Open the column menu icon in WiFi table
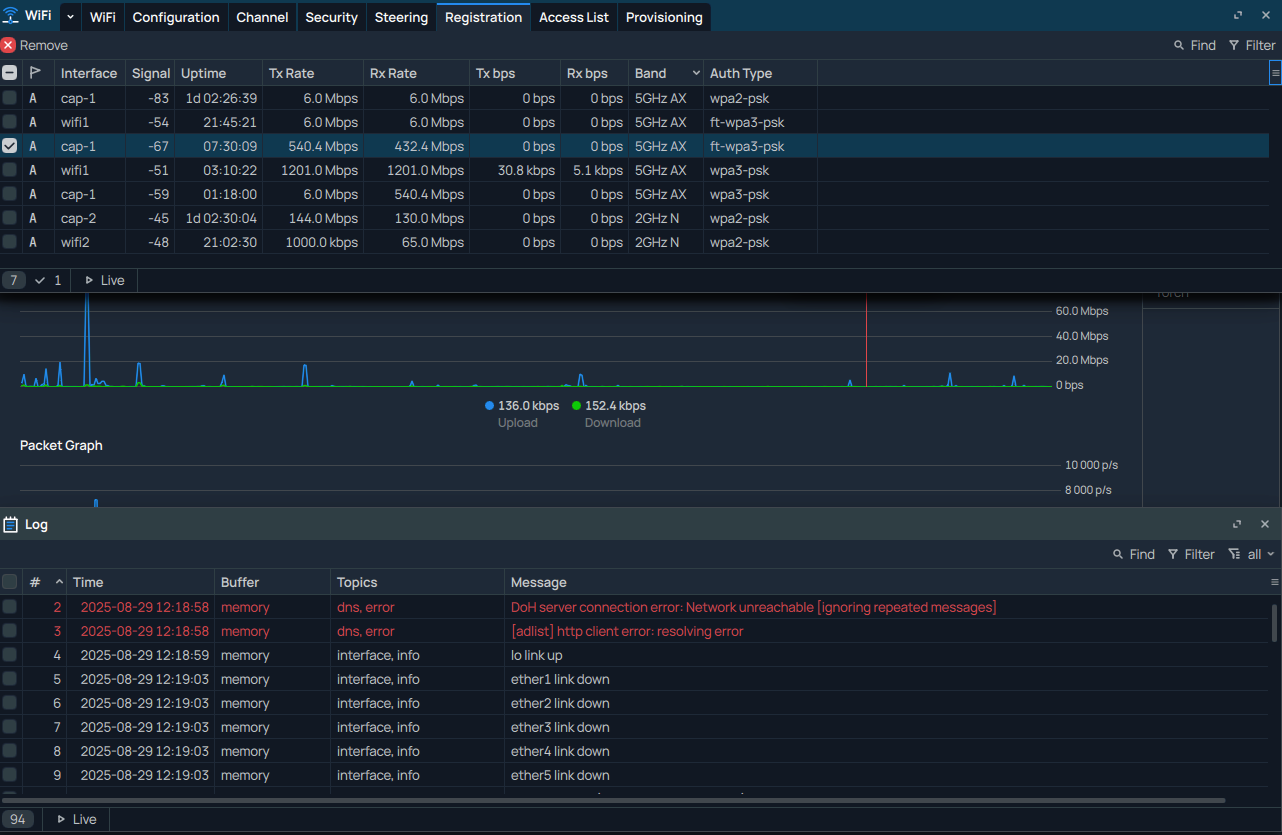 tap(1275, 73)
